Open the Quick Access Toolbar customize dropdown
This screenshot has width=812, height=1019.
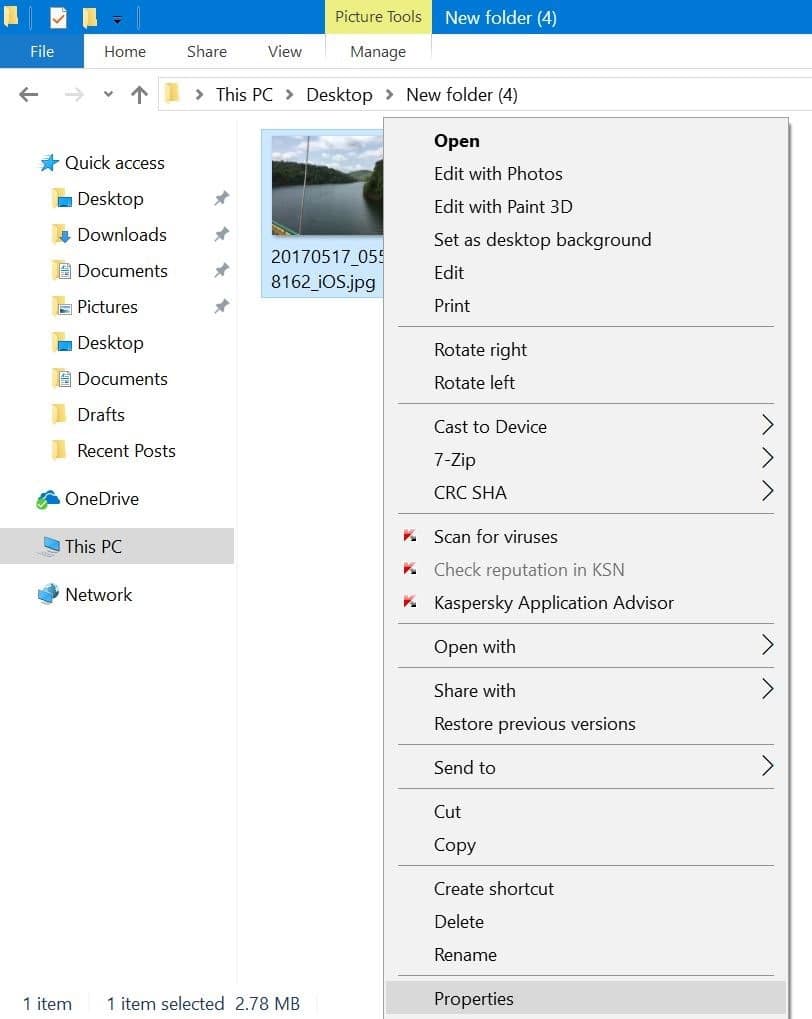116,17
